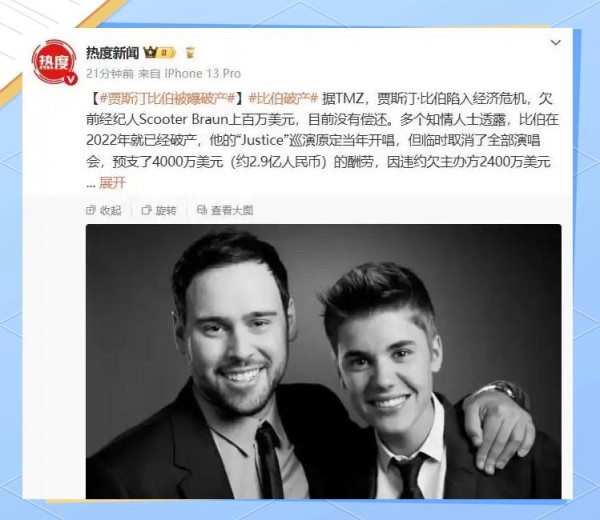This screenshot has height=520, width=600.
Task: Open hashtag #贾斯汀比伯被曝破产#
Action: coord(167,99)
